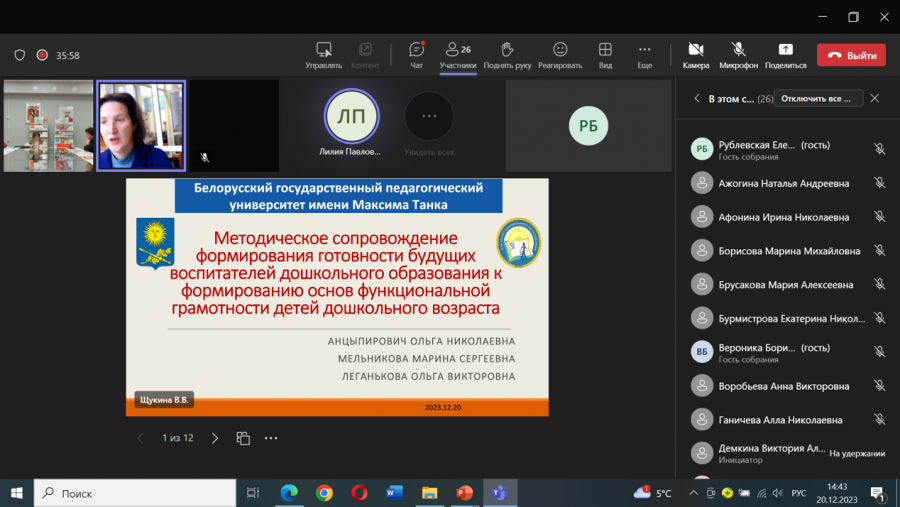The height and width of the screenshot is (507, 900).
Task: Open PowerPoint from the taskbar
Action: point(464,493)
